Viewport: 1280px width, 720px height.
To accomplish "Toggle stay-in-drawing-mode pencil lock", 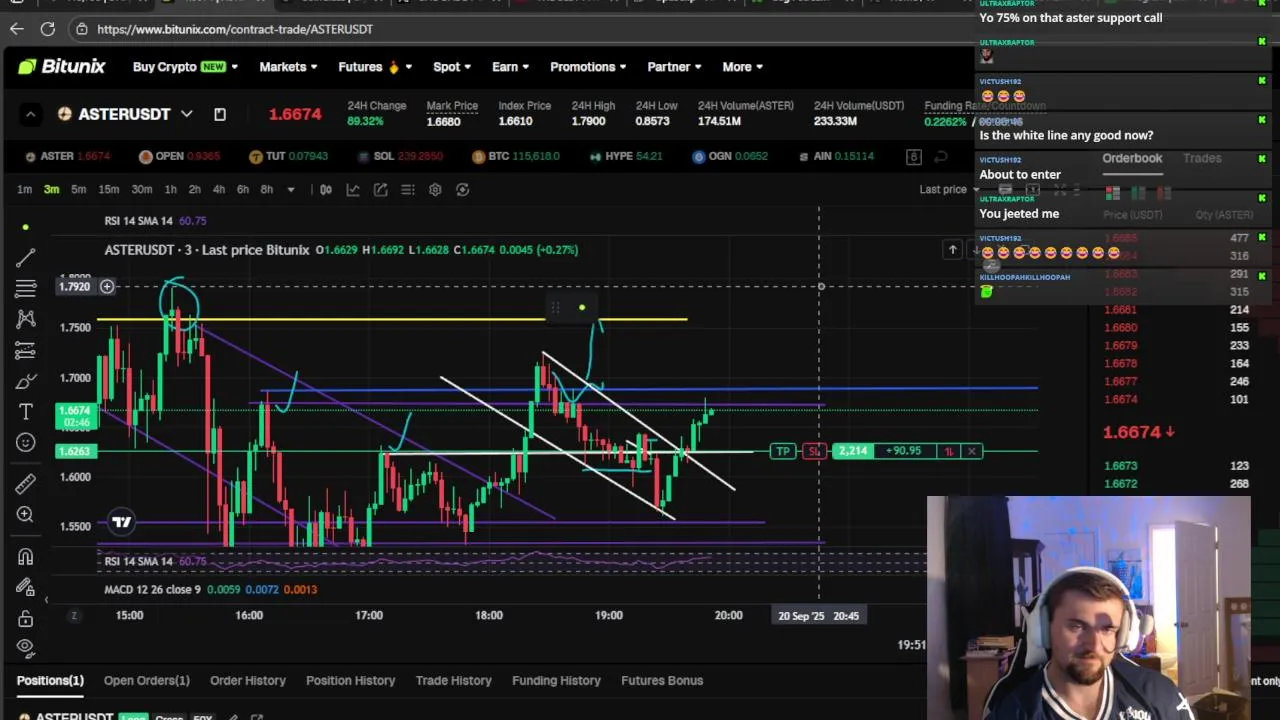I will [x=26, y=588].
